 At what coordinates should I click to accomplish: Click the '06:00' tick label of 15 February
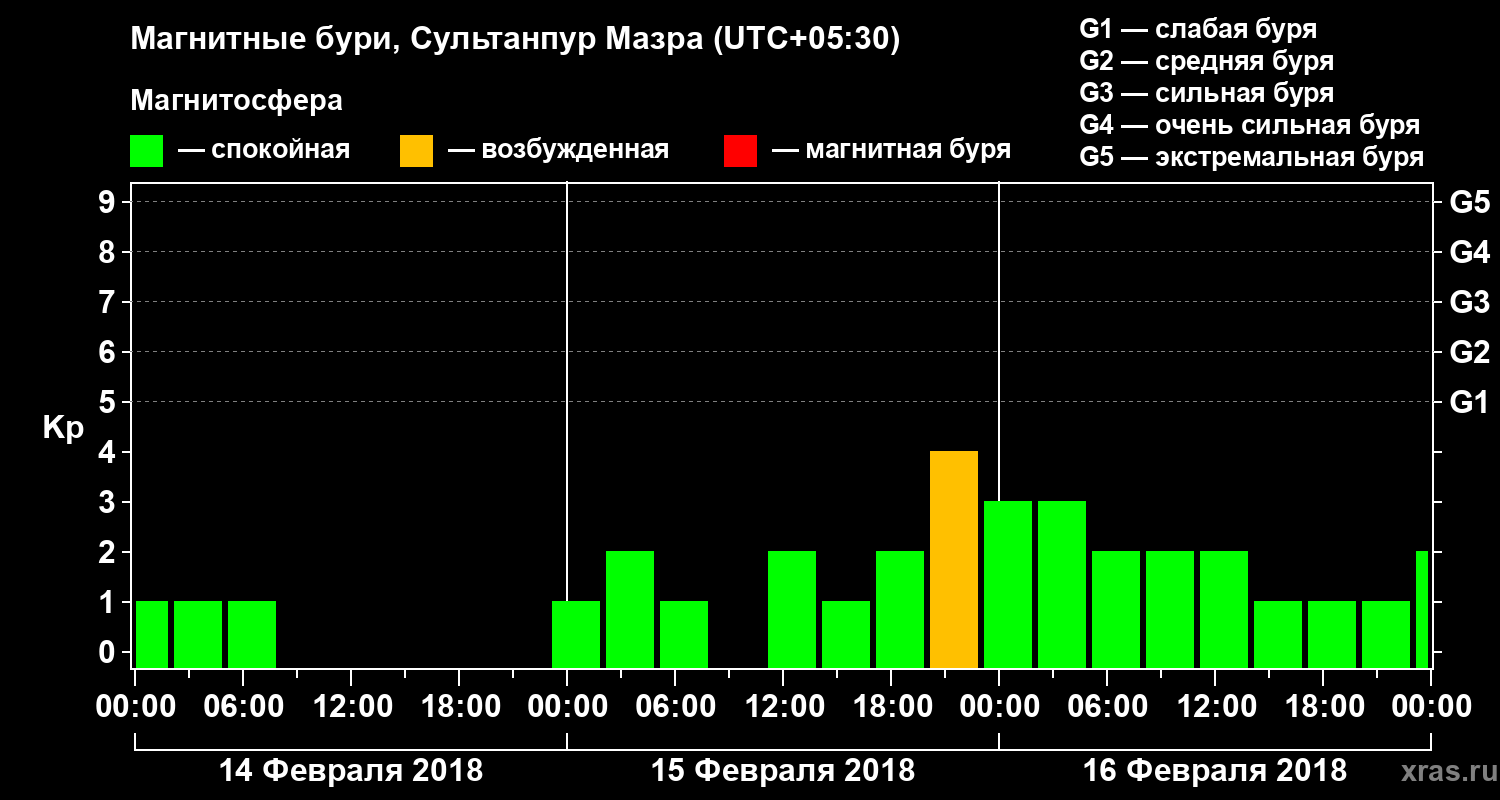click(x=676, y=707)
